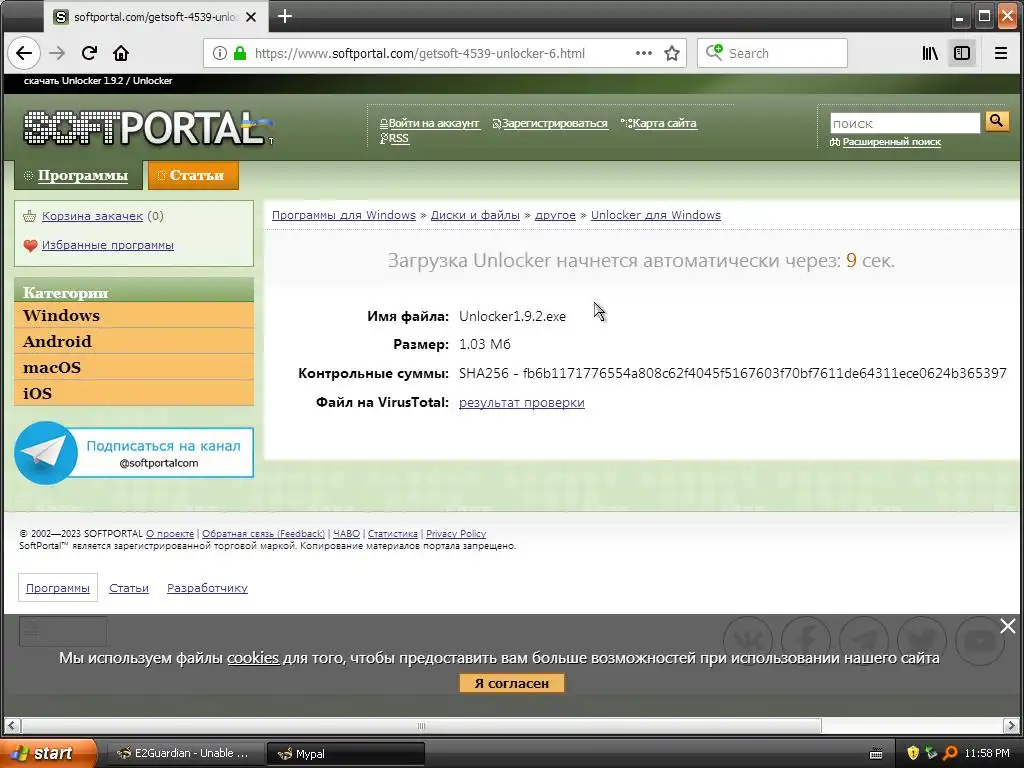This screenshot has height=768, width=1024.
Task: Switch to Mypal taskbar item
Action: coord(346,754)
